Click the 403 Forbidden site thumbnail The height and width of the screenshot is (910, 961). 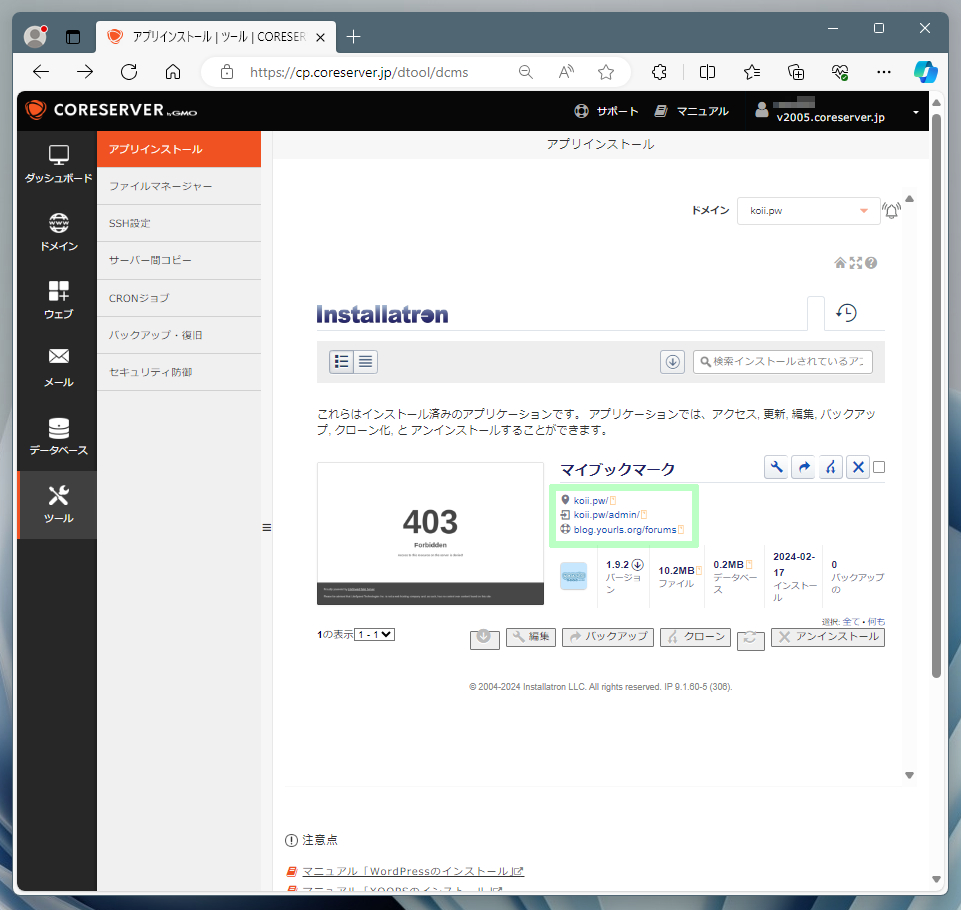(x=430, y=533)
